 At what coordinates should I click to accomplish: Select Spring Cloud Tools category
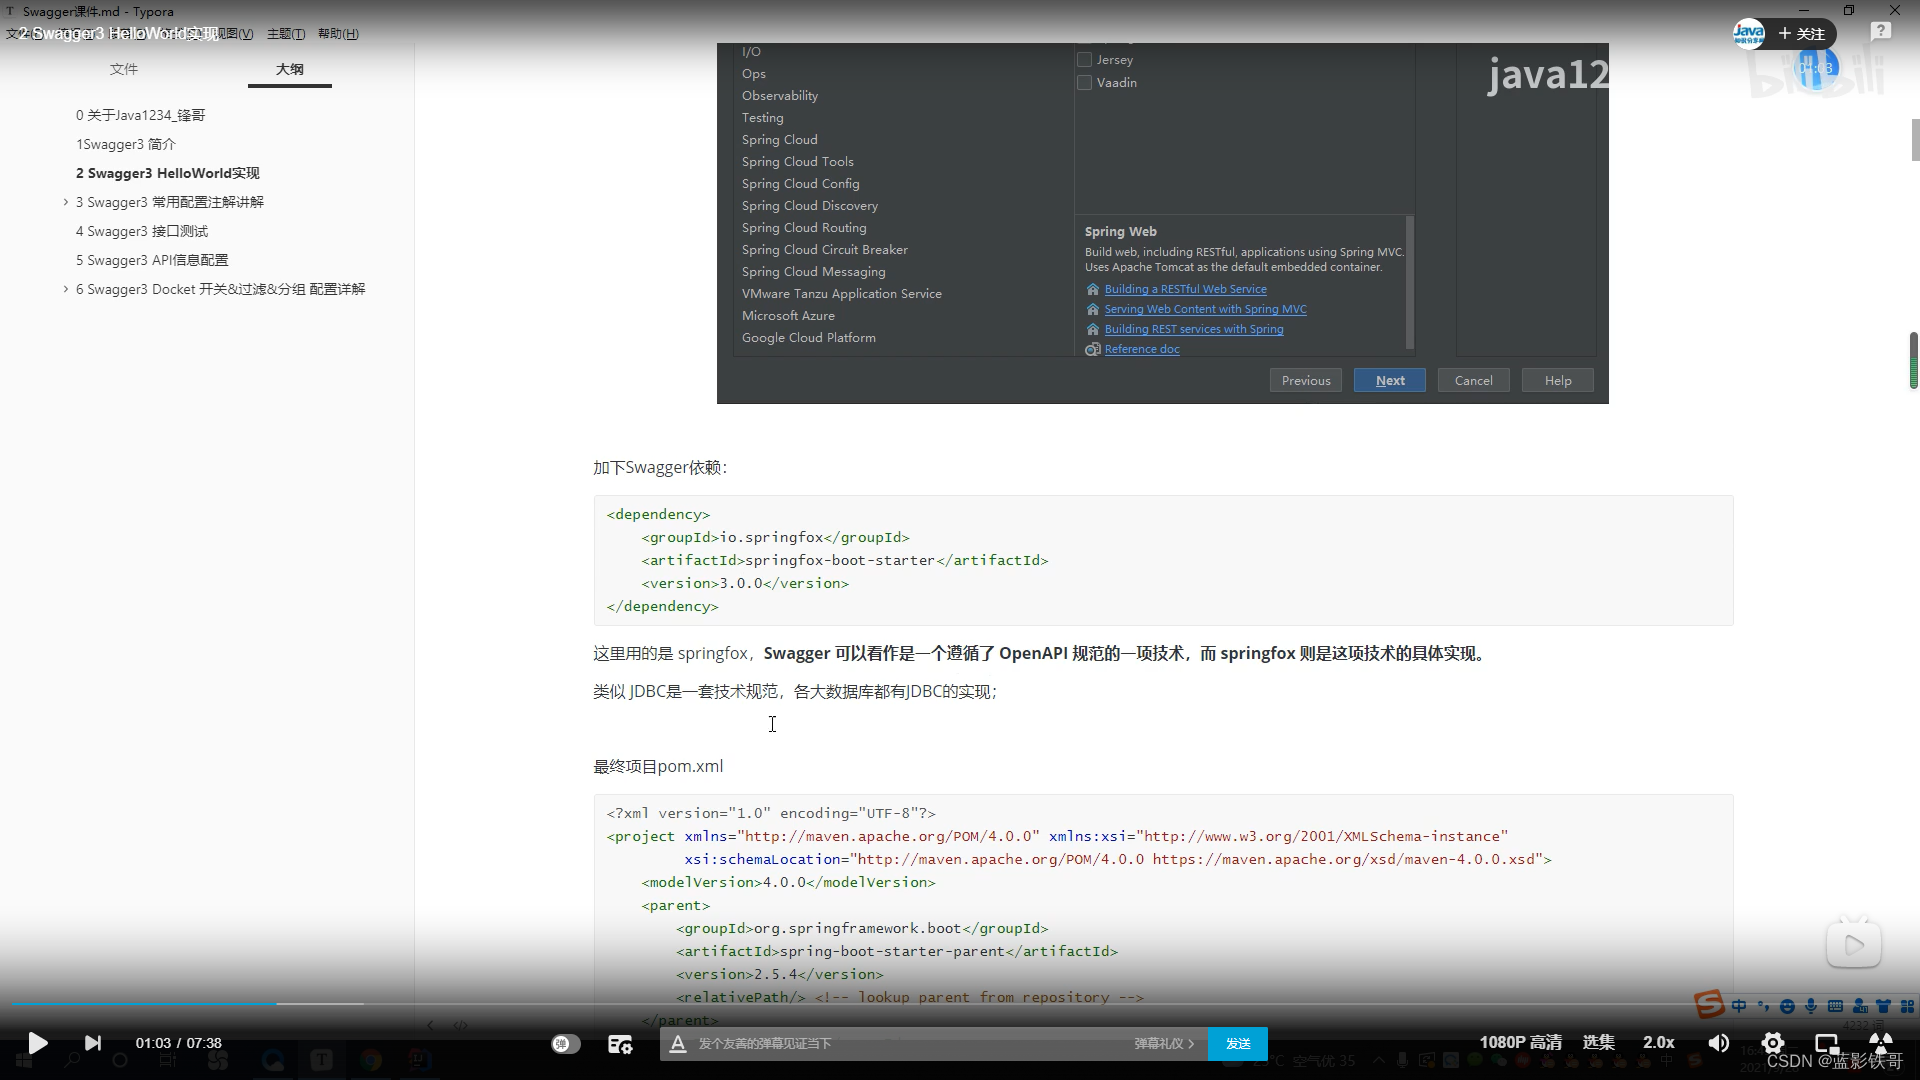(x=798, y=162)
